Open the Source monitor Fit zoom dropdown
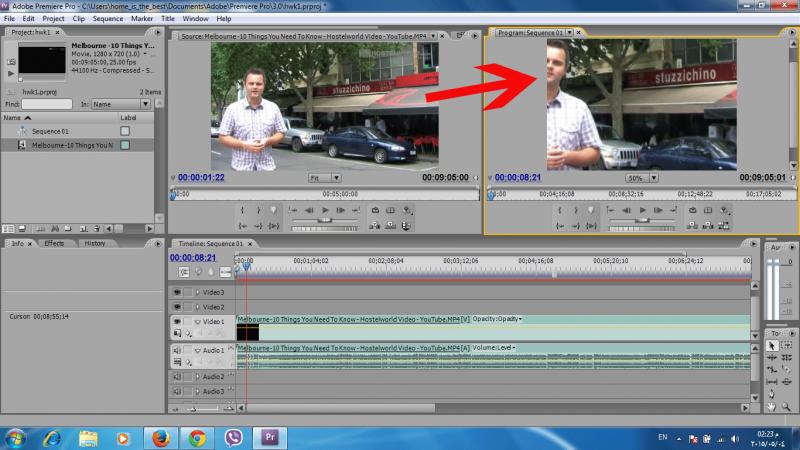The image size is (800, 450). pos(324,177)
